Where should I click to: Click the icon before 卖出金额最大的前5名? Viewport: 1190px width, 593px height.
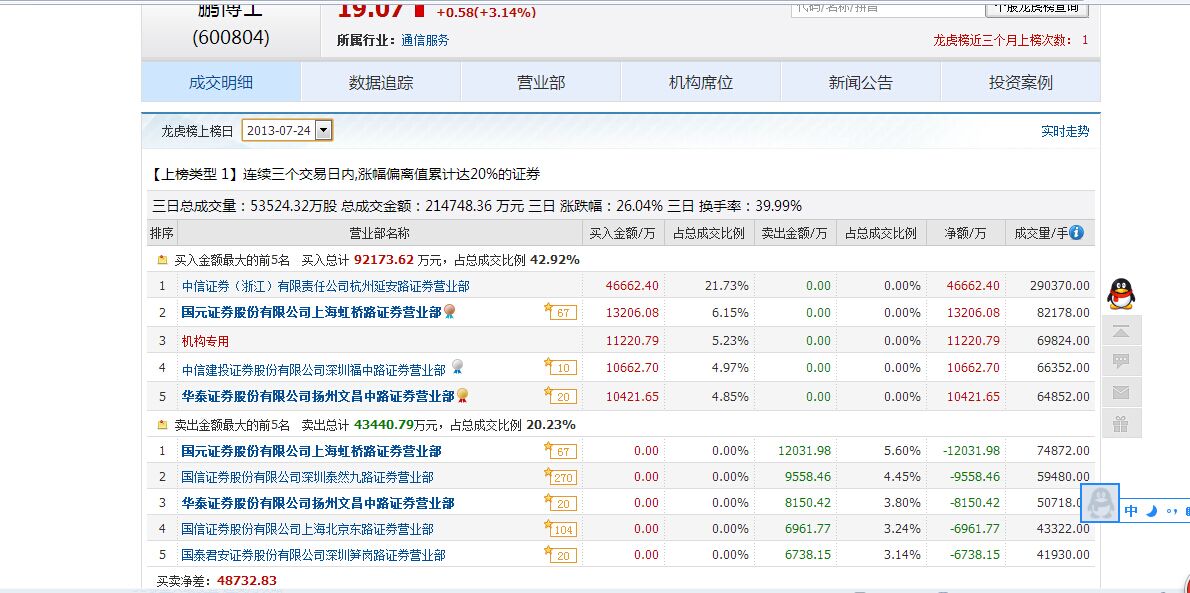coord(162,424)
